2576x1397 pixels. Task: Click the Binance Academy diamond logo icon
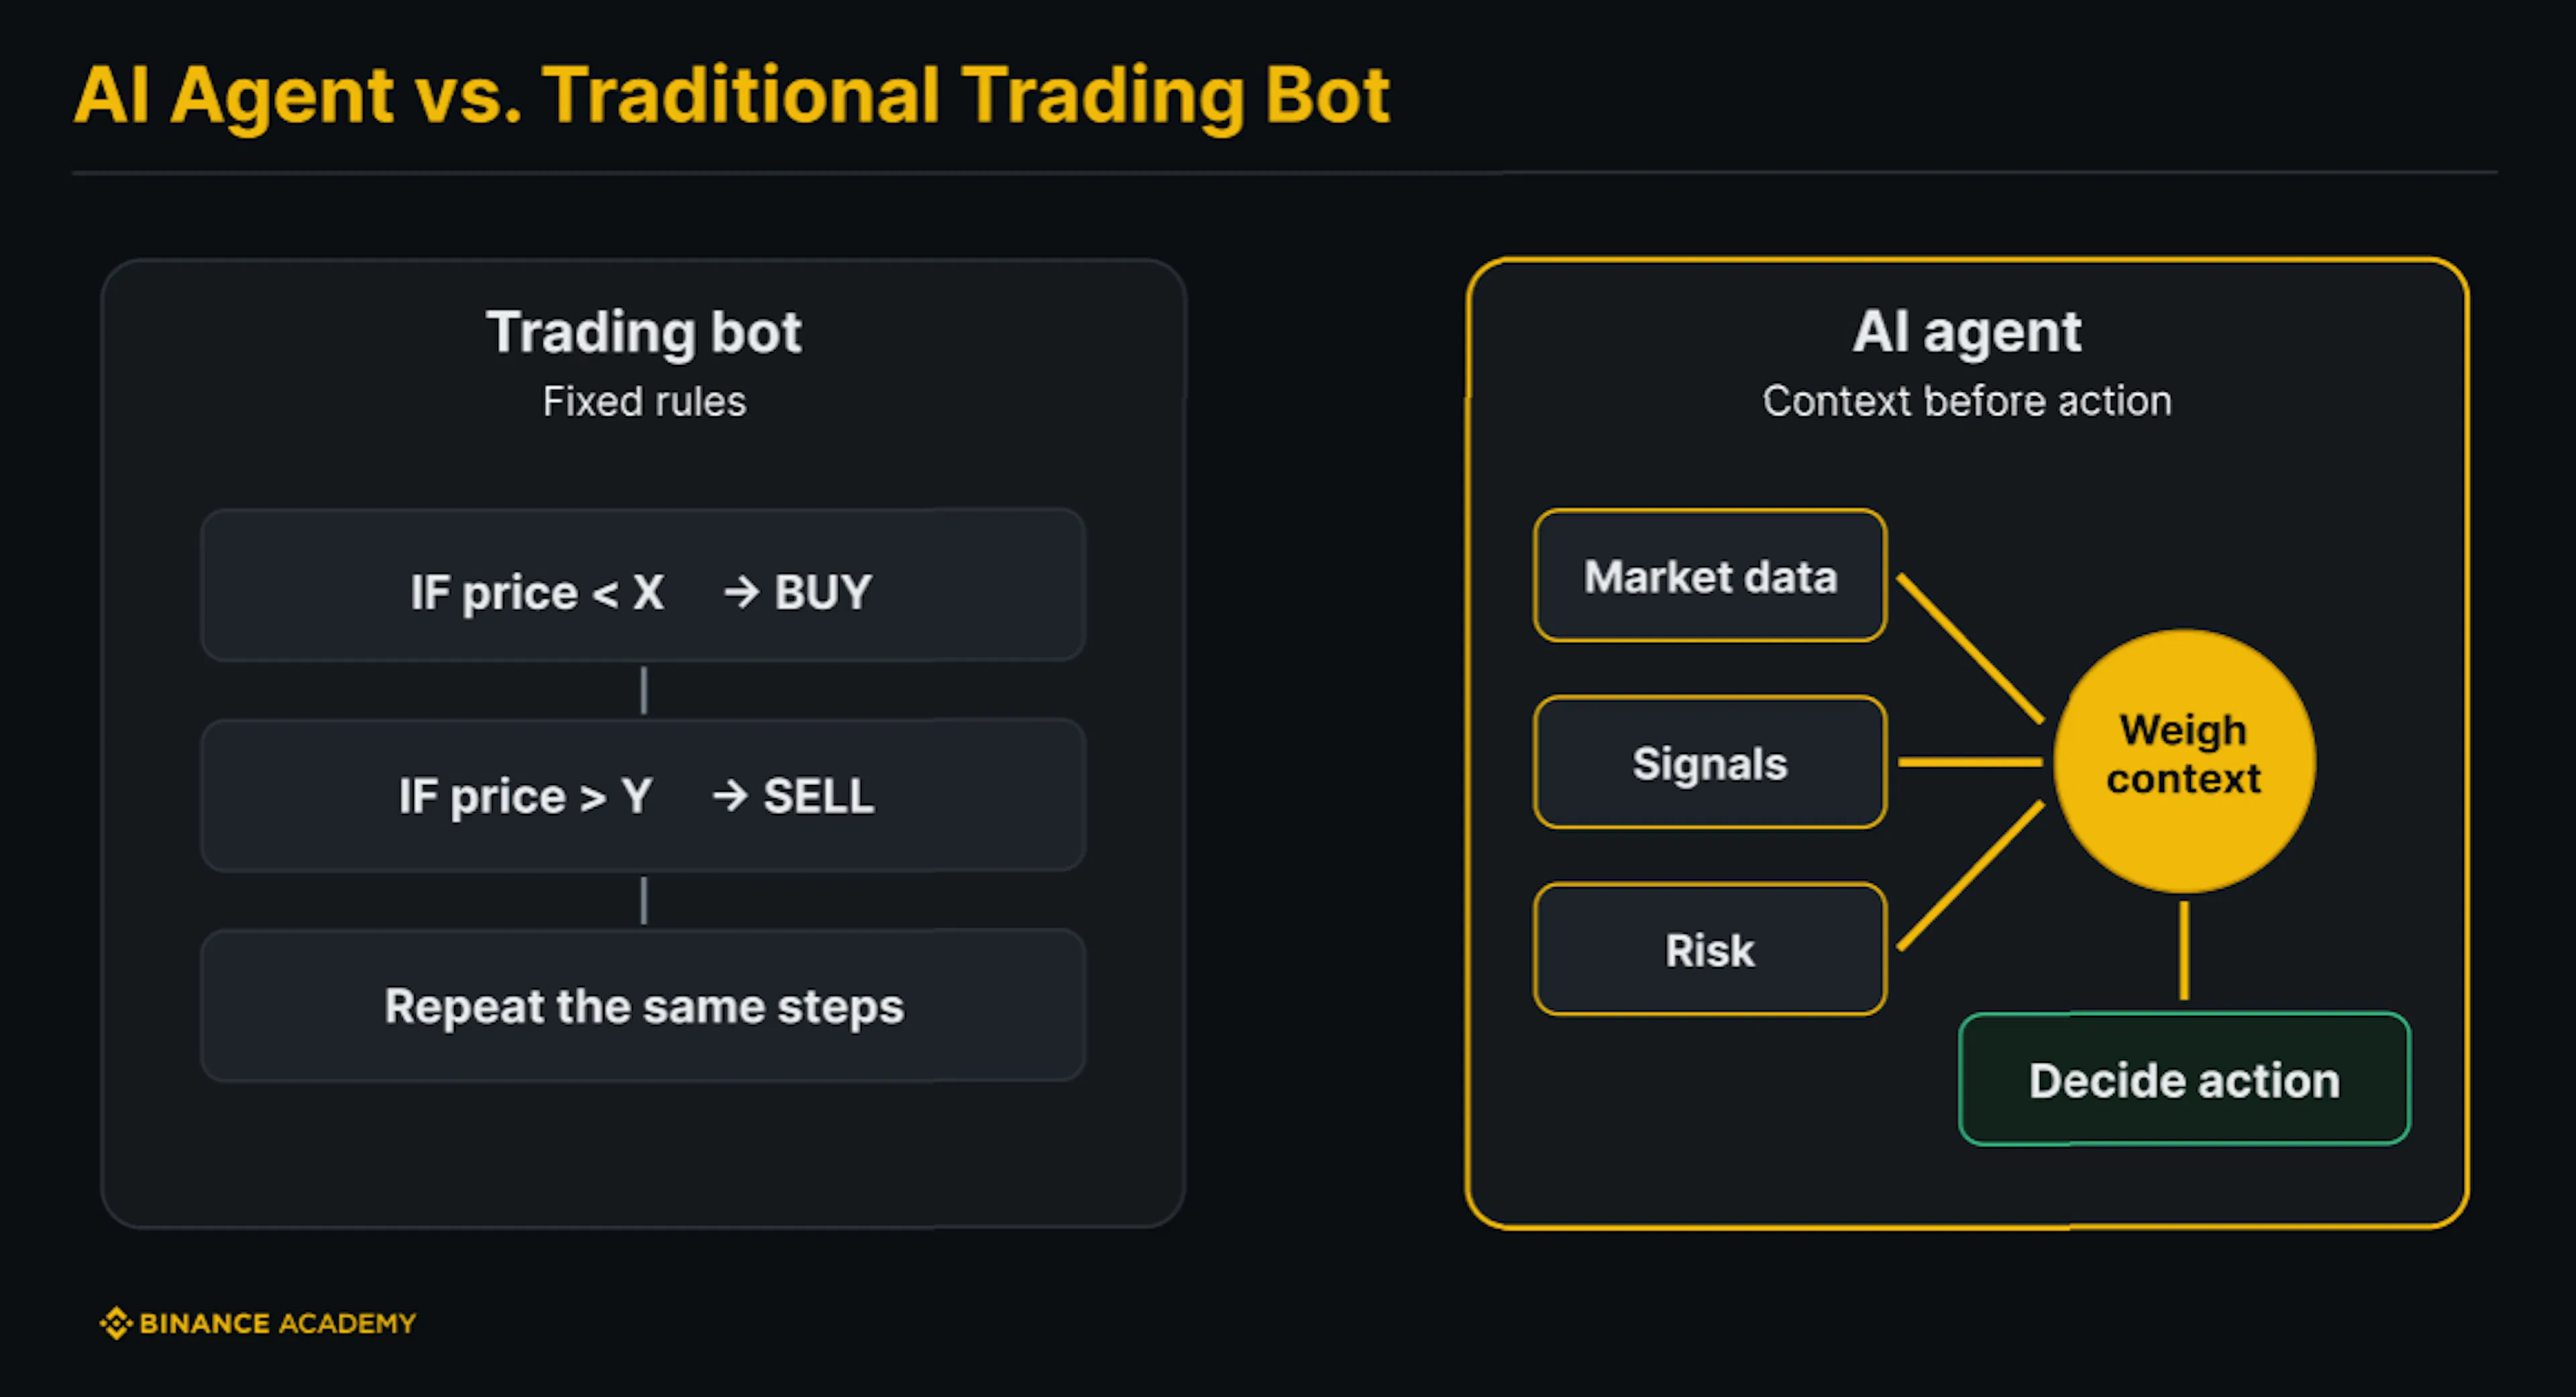click(x=116, y=1323)
